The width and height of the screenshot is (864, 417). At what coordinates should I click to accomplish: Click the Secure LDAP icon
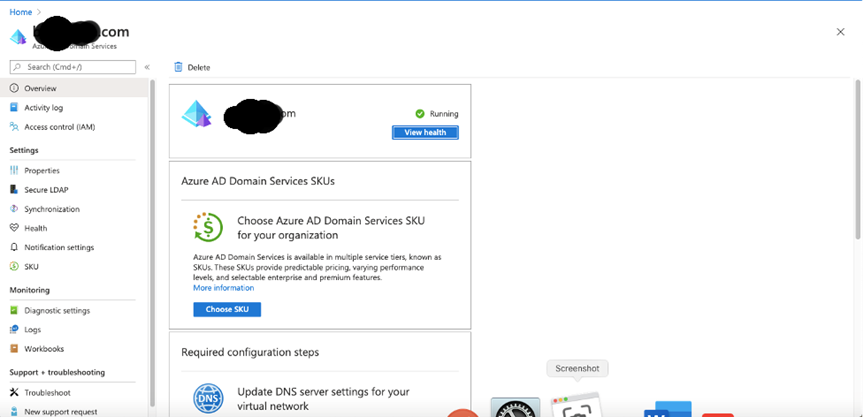click(x=14, y=189)
